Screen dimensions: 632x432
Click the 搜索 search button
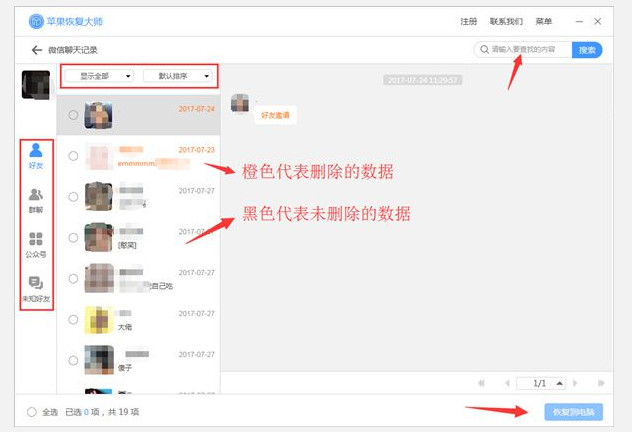[x=587, y=50]
